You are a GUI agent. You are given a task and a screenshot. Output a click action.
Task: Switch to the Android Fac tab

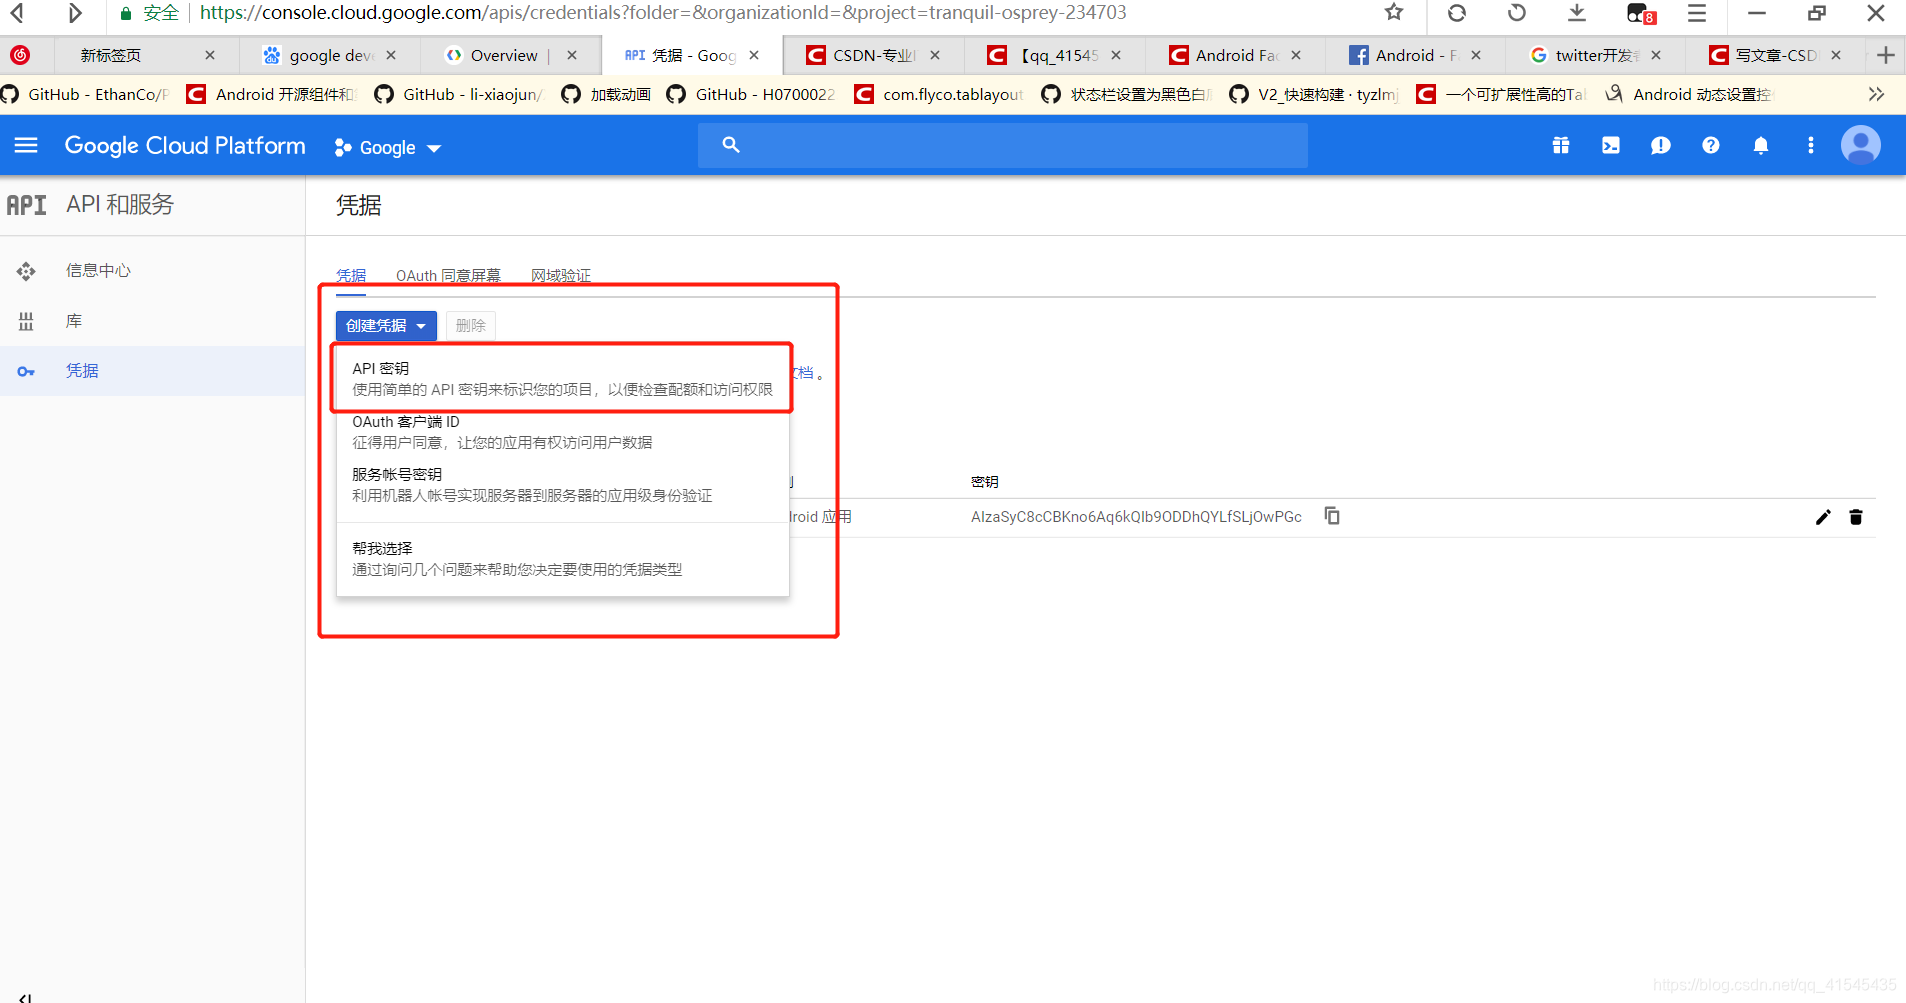tap(1236, 56)
